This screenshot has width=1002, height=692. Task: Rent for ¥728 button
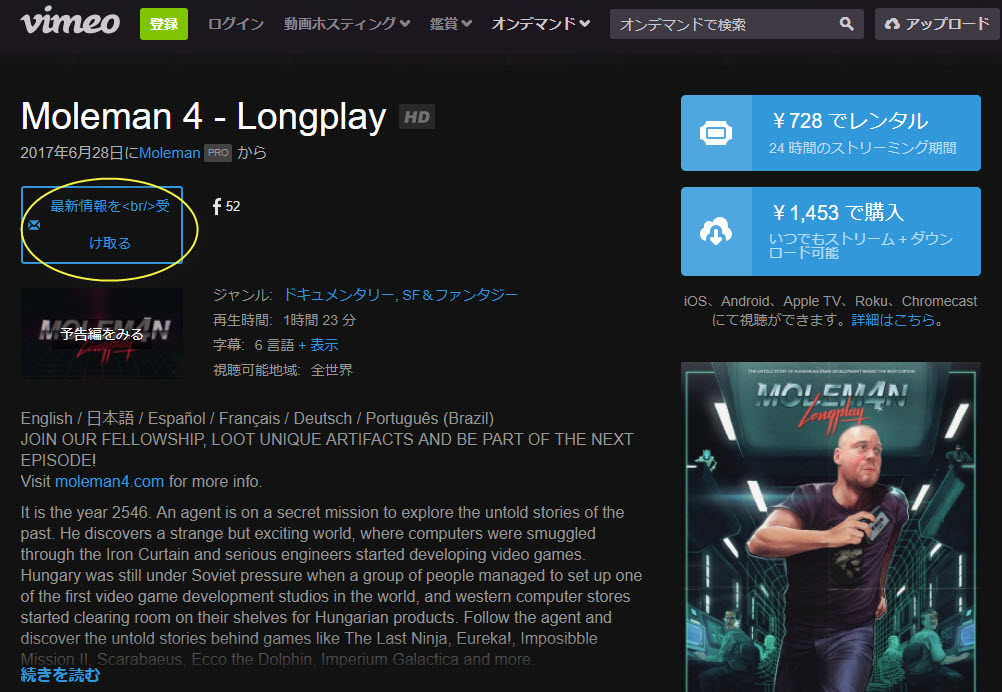click(831, 133)
